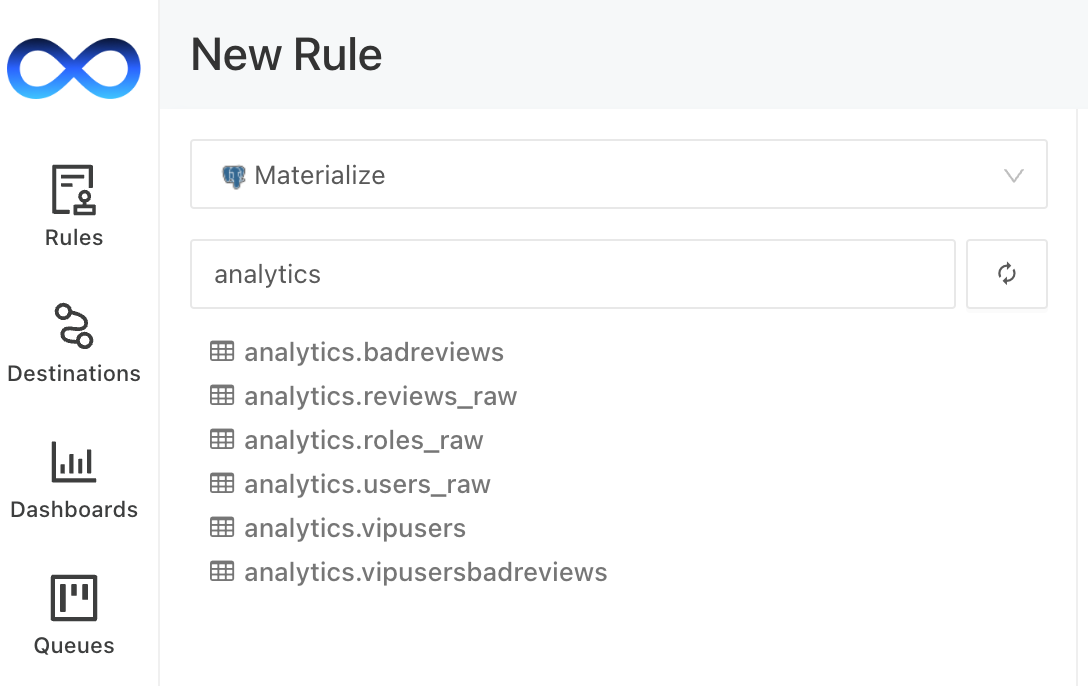Viewport: 1088px width, 686px height.
Task: Choose the analytics.users_raw table
Action: 367,485
